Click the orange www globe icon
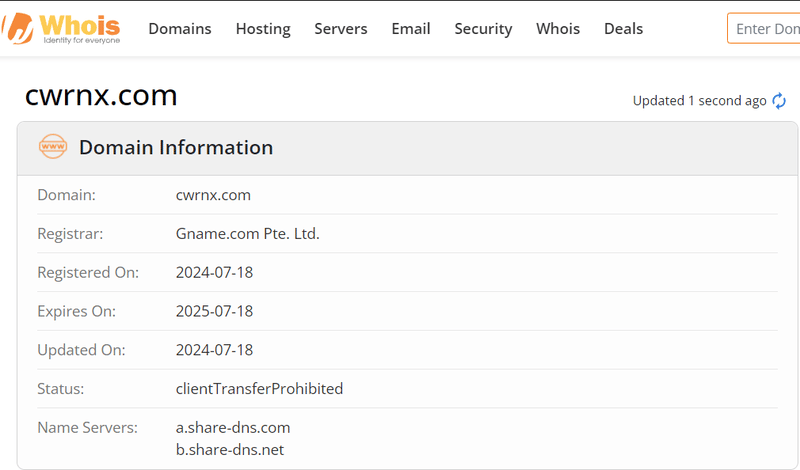 coord(52,147)
